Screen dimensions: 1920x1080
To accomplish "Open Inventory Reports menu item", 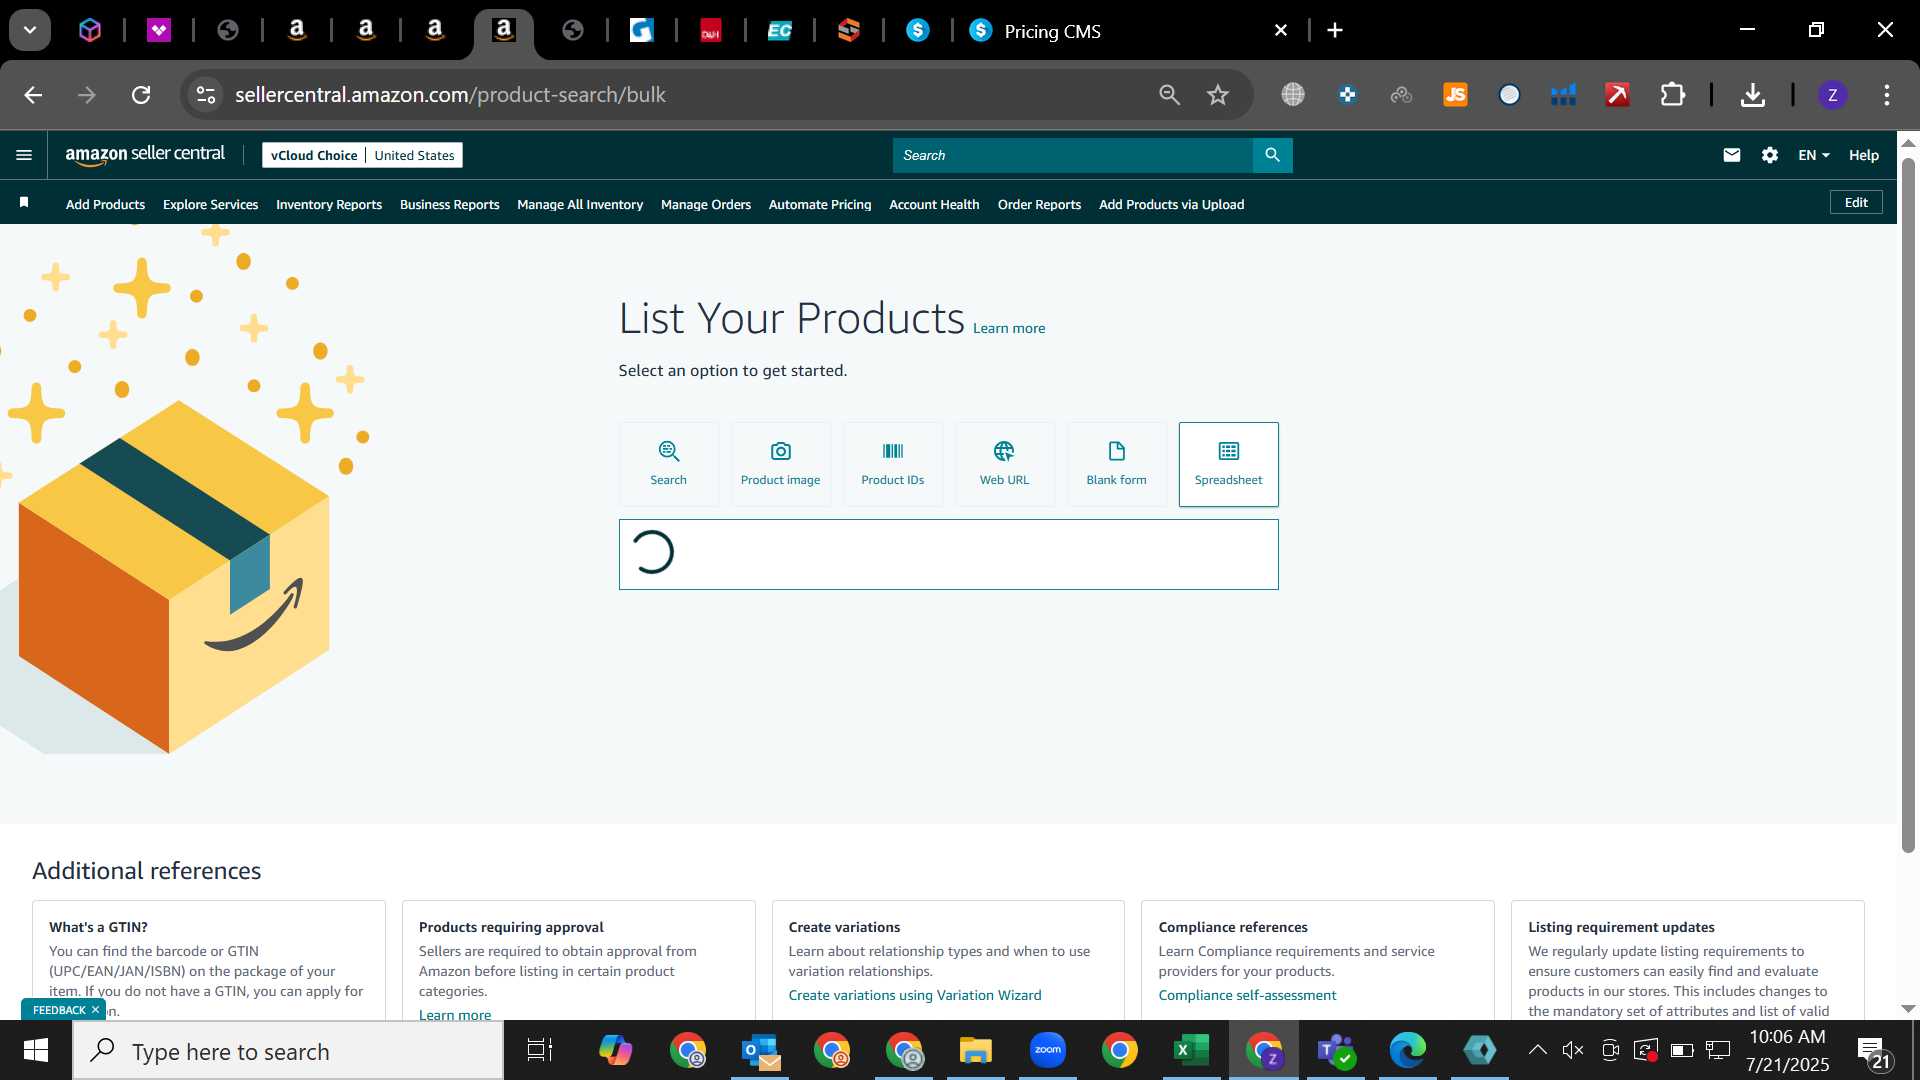I will pos(329,204).
